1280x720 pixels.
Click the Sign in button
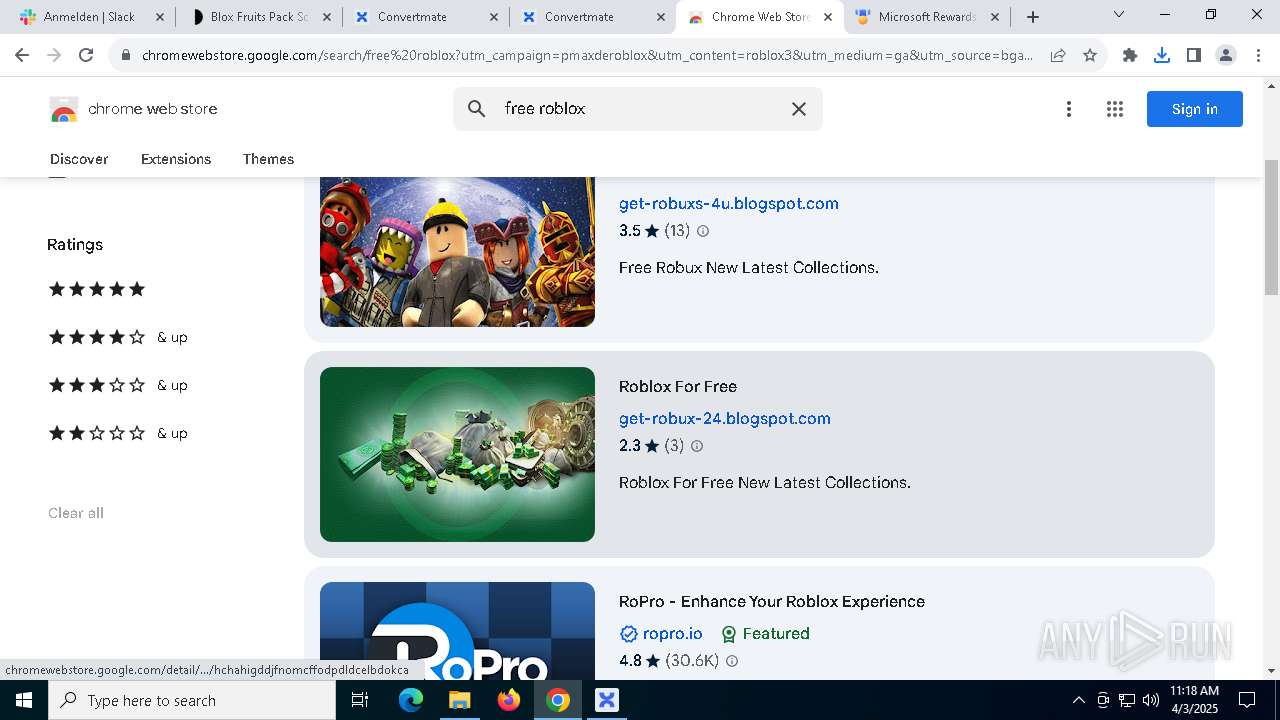(1195, 109)
